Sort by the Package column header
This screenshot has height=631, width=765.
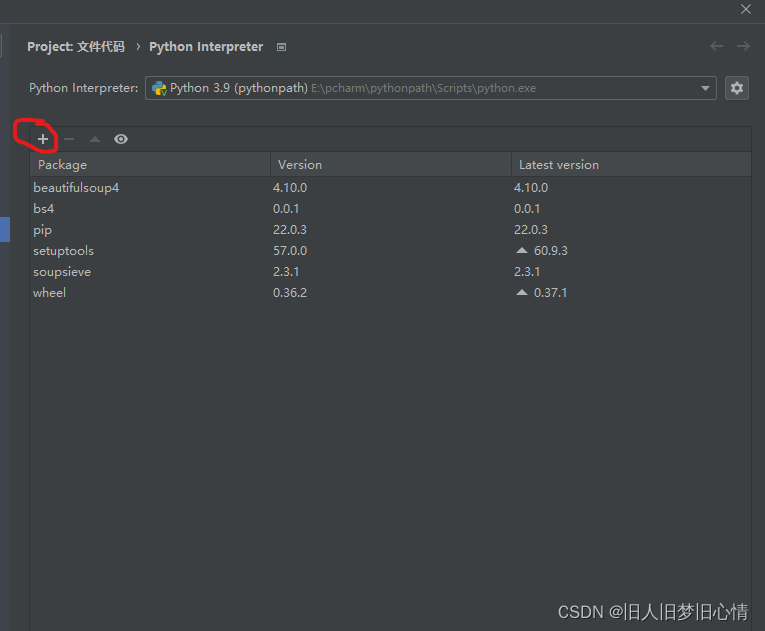pyautogui.click(x=150, y=164)
